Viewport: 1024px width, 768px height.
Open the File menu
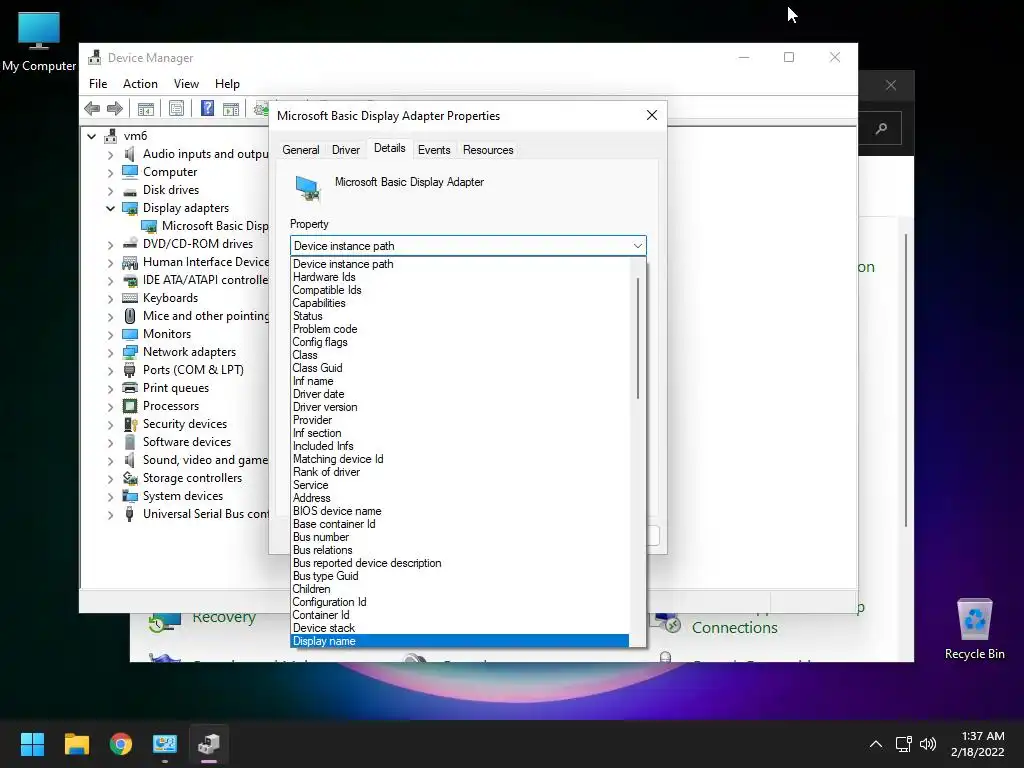coord(98,84)
